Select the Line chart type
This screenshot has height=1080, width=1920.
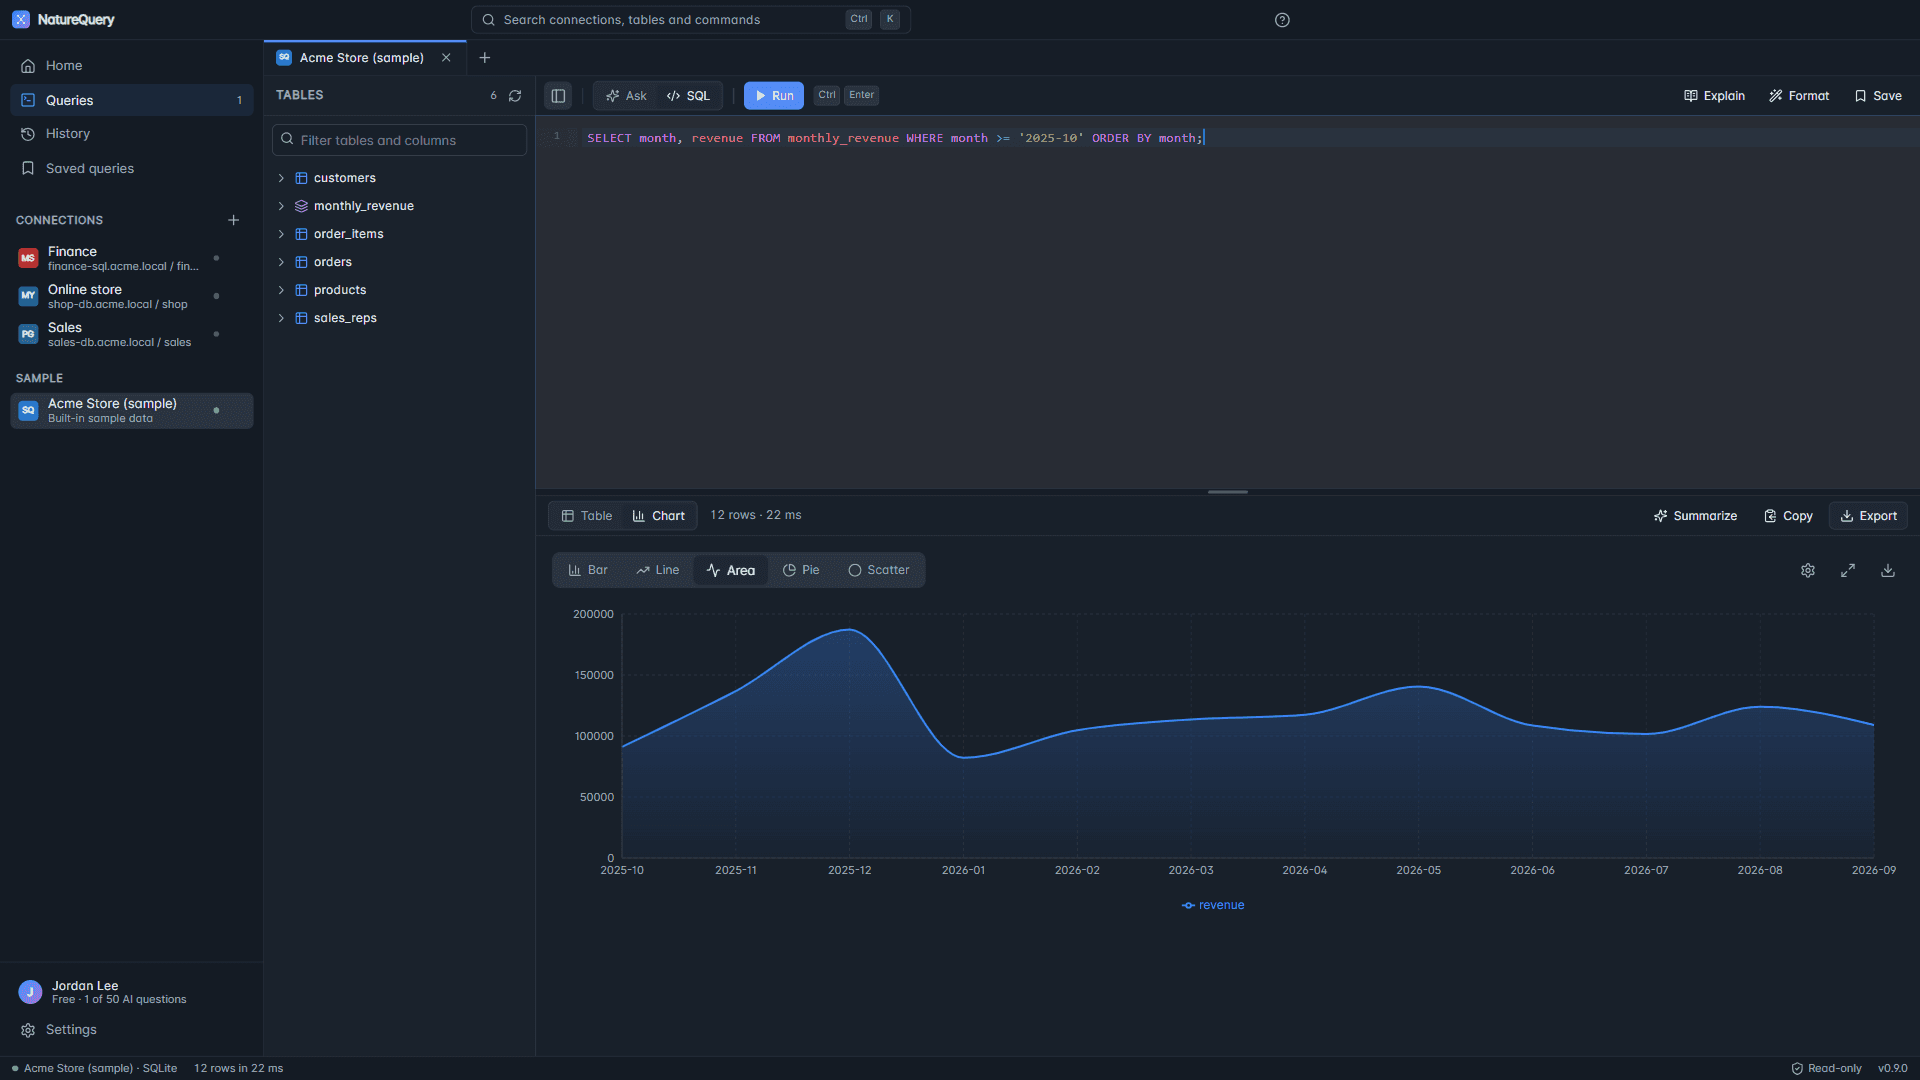pyautogui.click(x=658, y=570)
